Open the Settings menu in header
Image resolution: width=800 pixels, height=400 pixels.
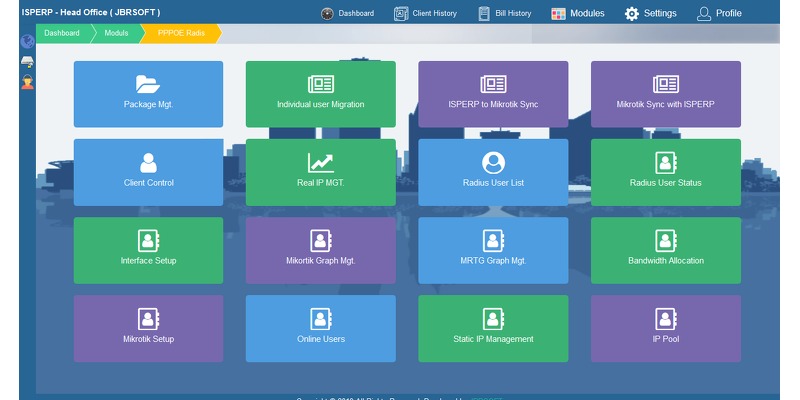point(650,13)
